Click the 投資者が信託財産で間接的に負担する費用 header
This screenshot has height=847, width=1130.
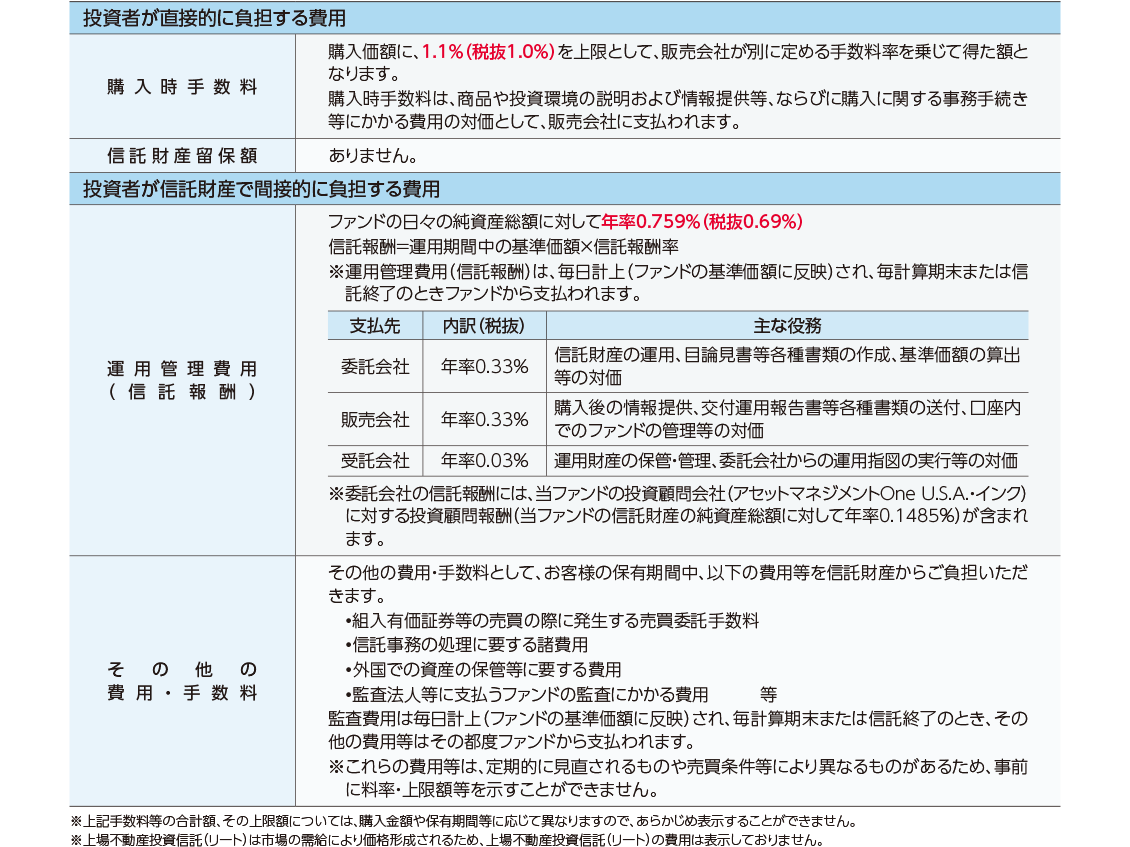click(x=261, y=189)
